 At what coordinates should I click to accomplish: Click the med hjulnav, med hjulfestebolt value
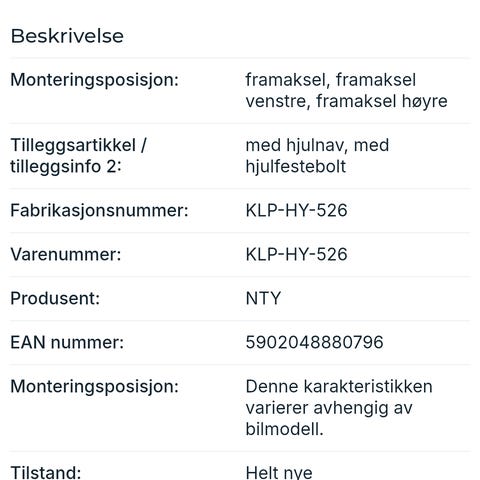point(317,156)
